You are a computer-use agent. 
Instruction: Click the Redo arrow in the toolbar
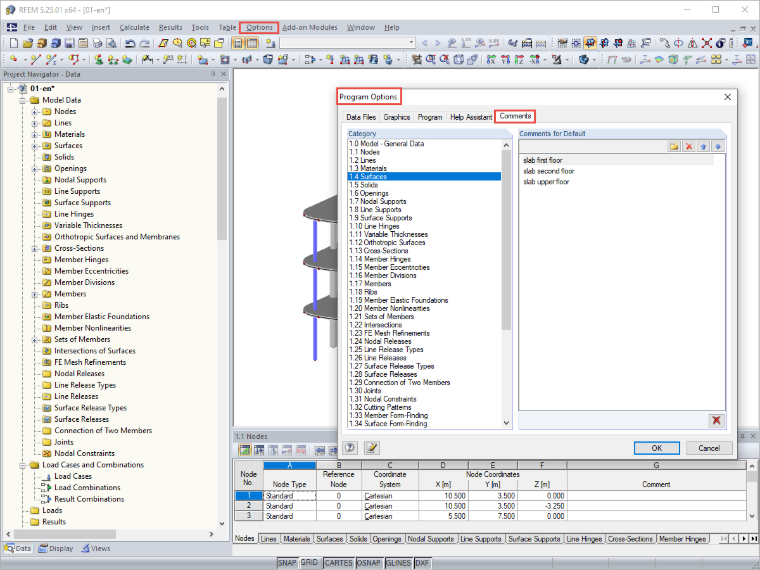144,44
